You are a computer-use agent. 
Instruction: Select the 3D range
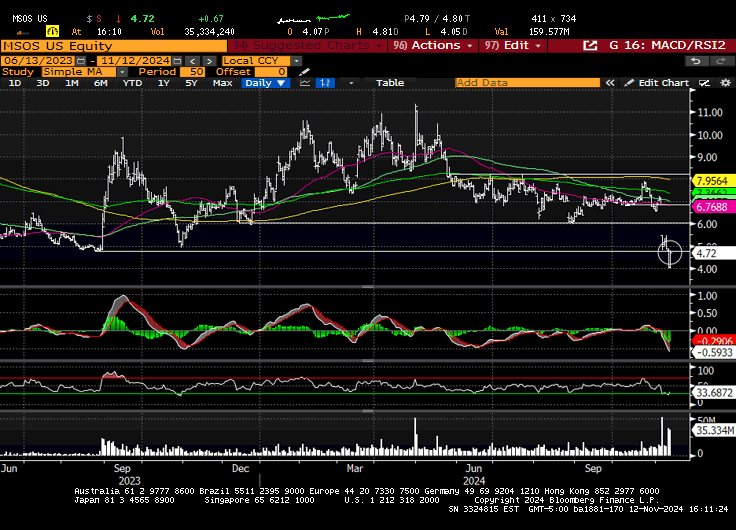tap(43, 83)
